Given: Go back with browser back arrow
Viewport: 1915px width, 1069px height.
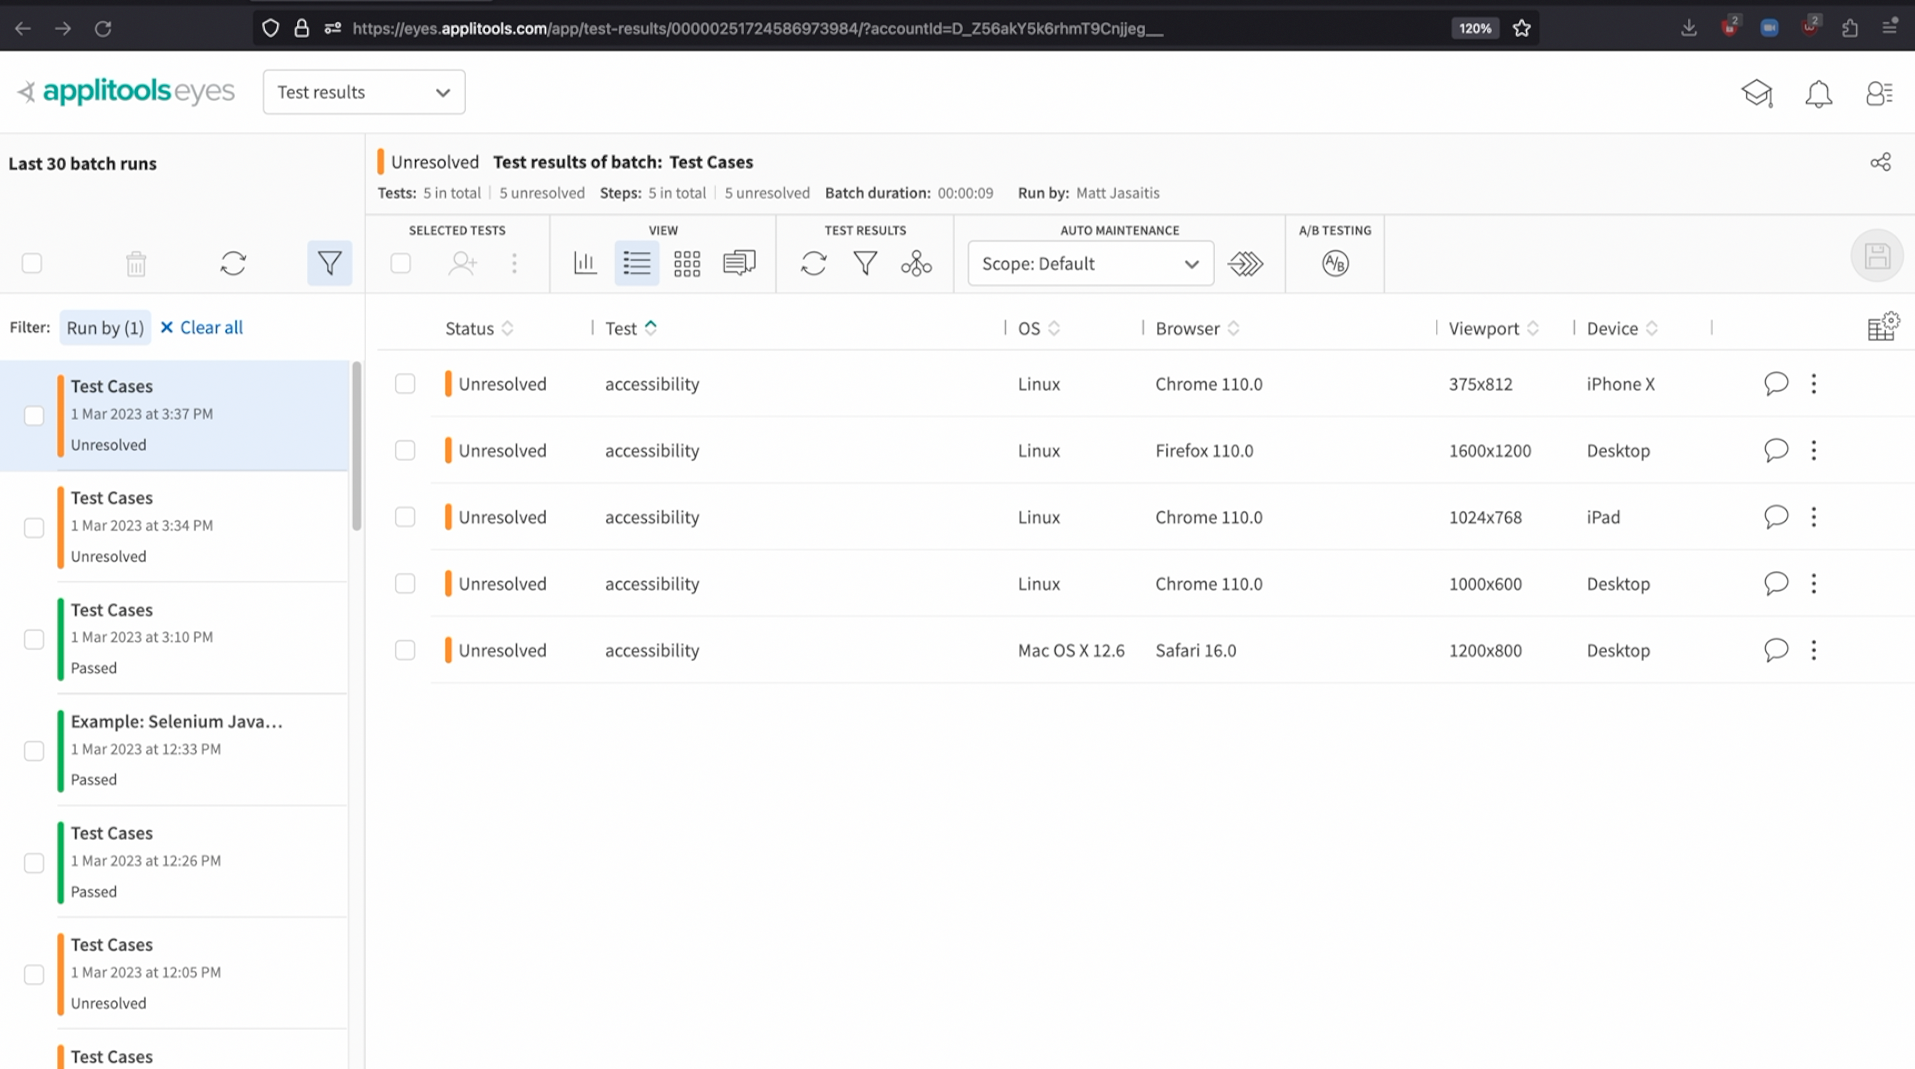Looking at the screenshot, I should (x=23, y=28).
